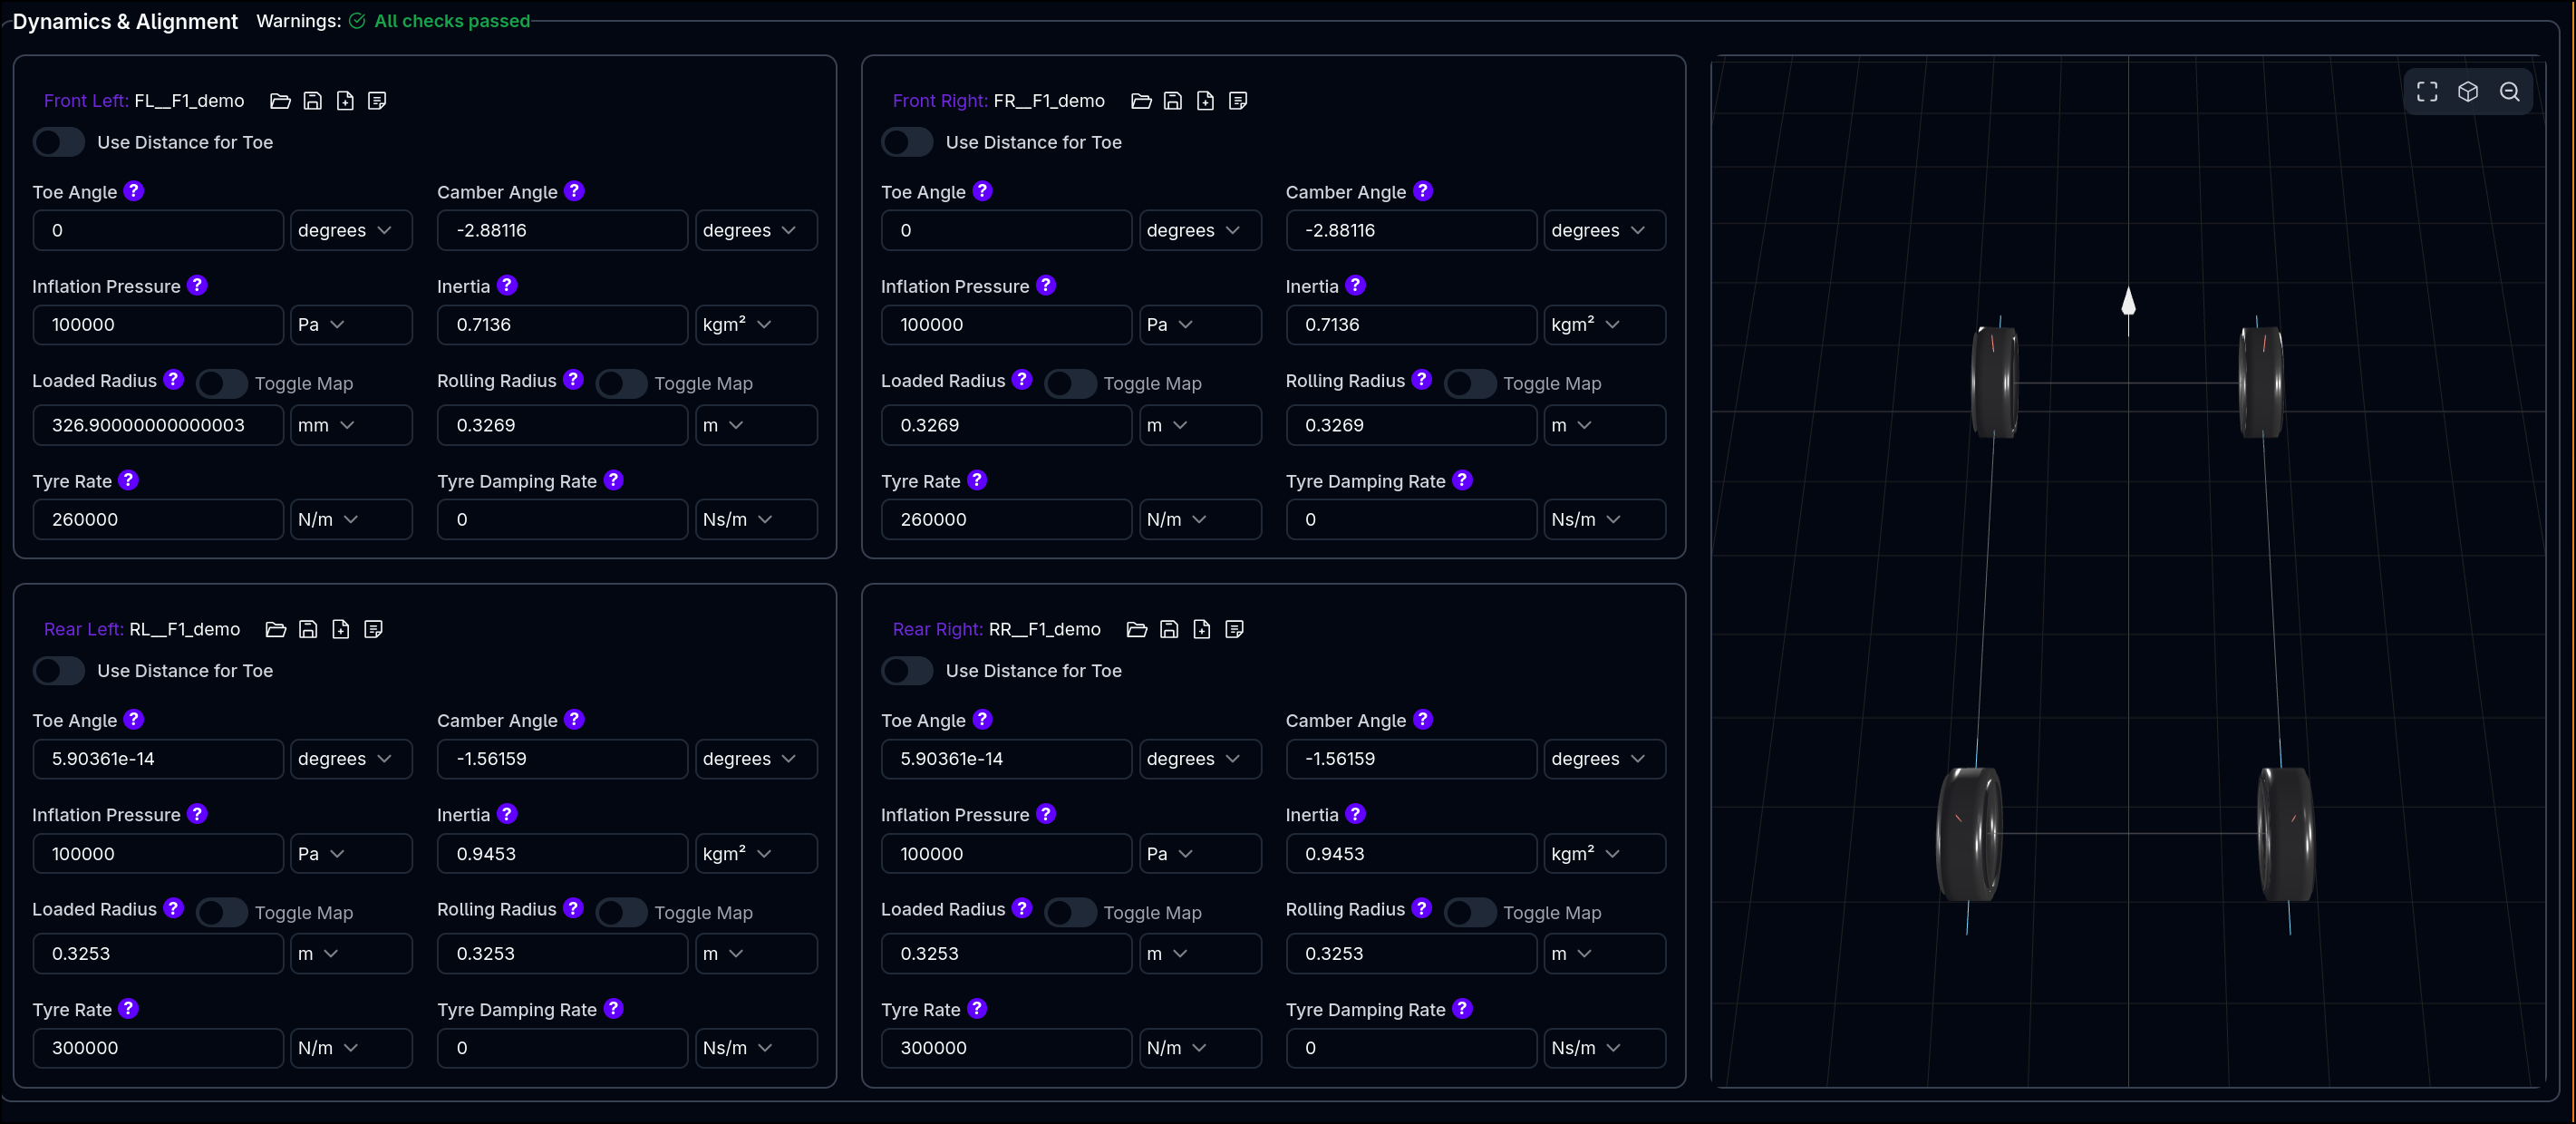The height and width of the screenshot is (1124, 2576).
Task: Select the front left tyre in 3D view
Action: pyautogui.click(x=1995, y=382)
